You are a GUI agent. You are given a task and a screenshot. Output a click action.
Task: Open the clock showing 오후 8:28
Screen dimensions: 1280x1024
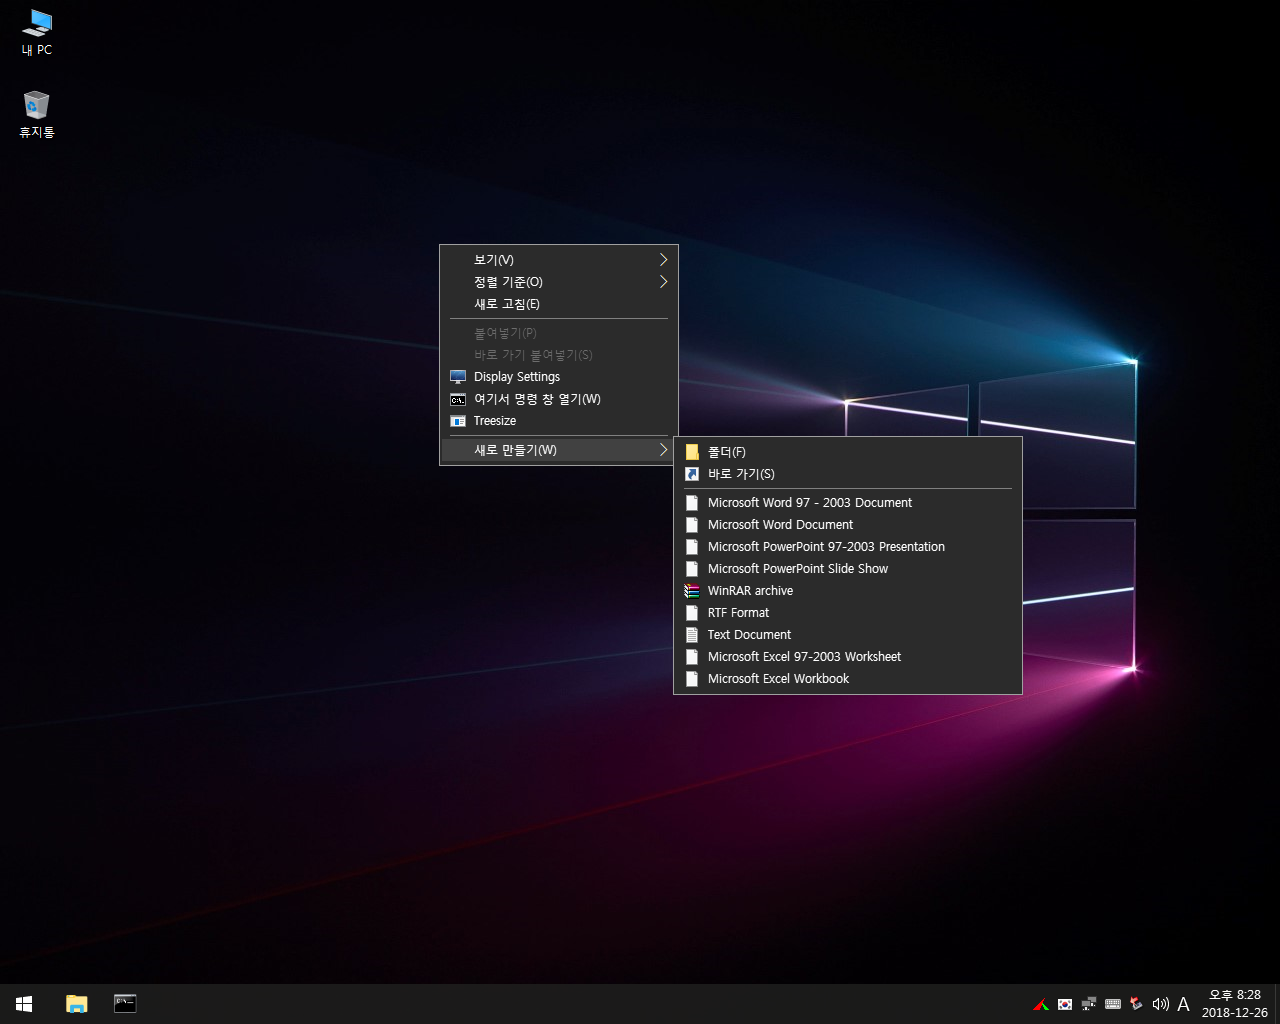pyautogui.click(x=1235, y=1004)
